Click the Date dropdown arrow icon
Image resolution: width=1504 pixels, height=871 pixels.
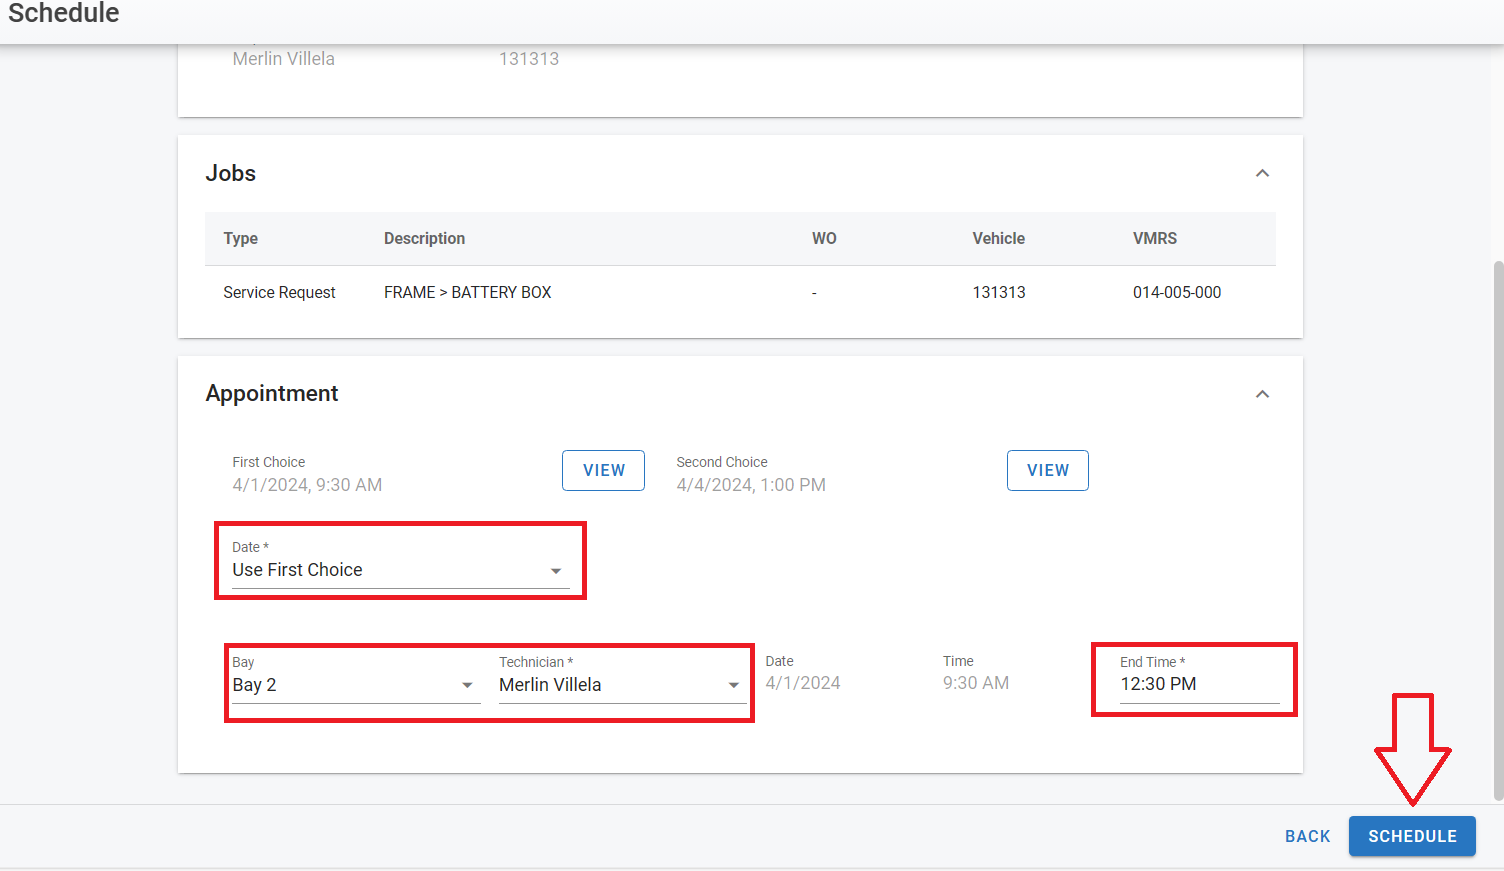pos(556,571)
